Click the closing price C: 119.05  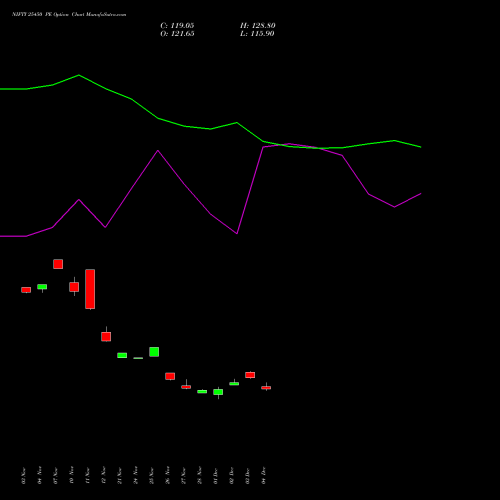tap(177, 26)
